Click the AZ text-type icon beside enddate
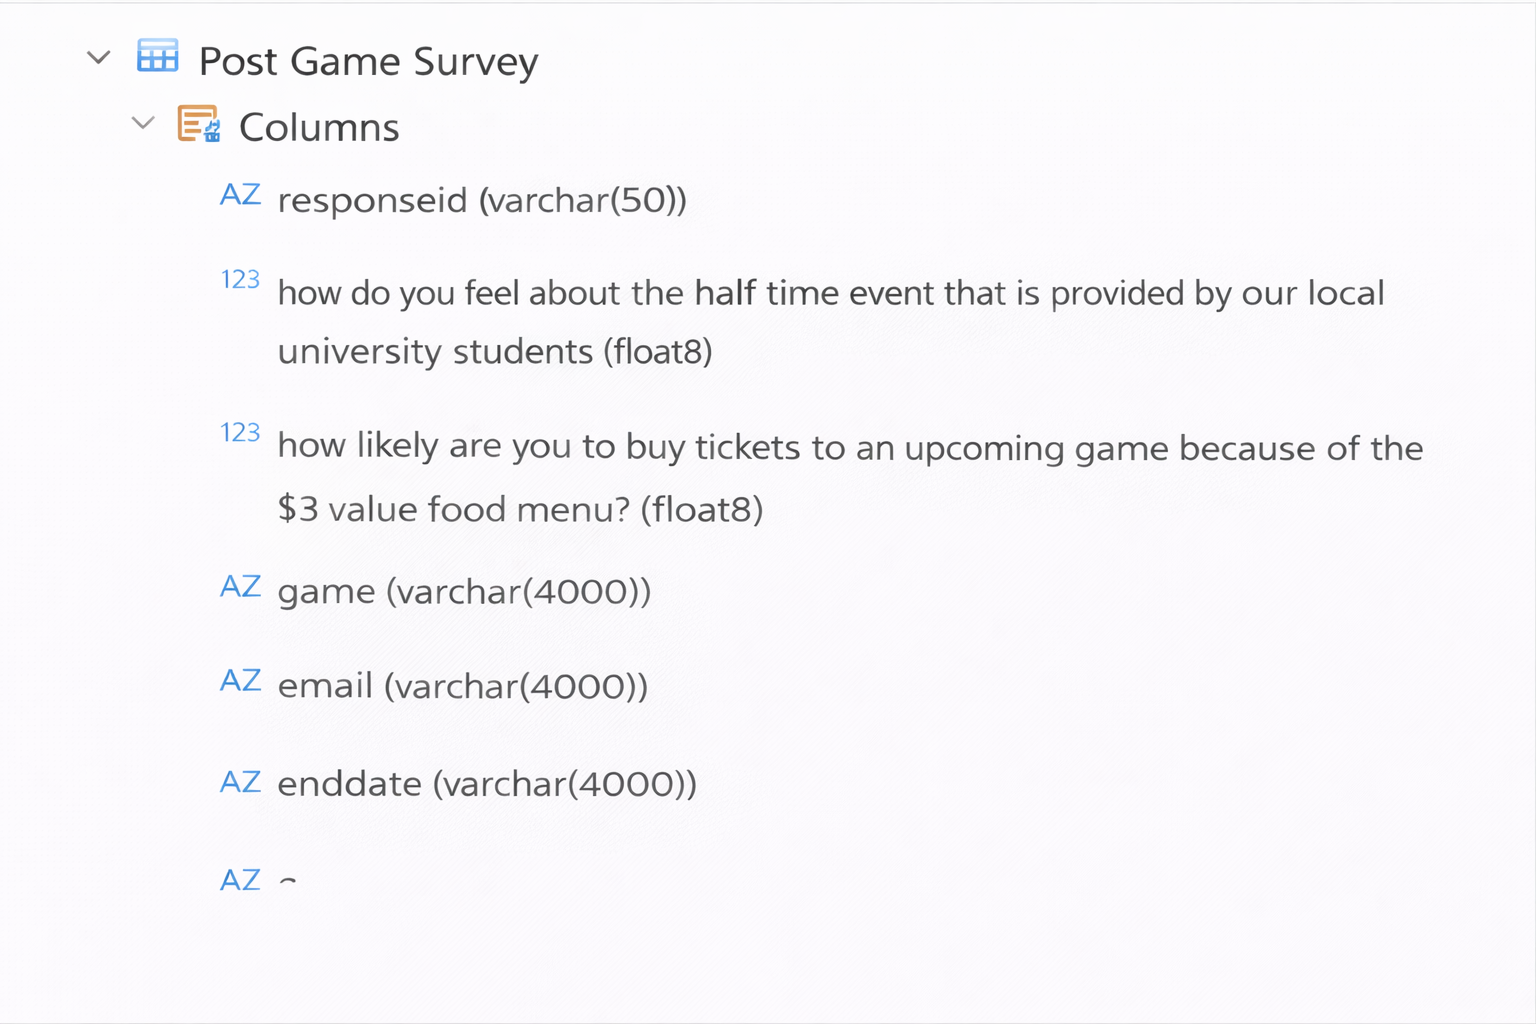The image size is (1536, 1024). click(240, 782)
